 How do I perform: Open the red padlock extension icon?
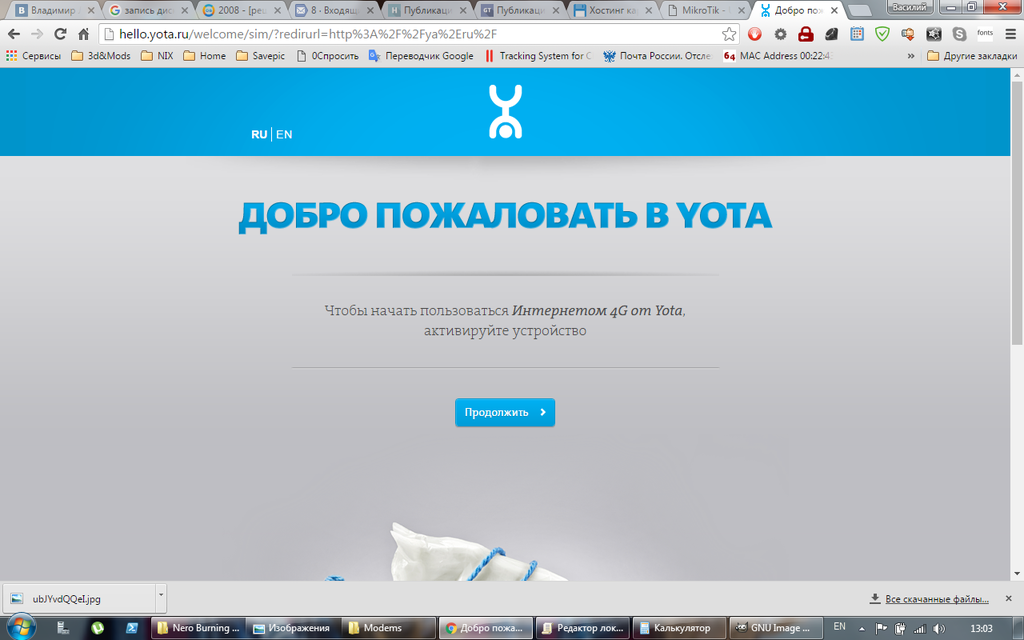pos(806,35)
